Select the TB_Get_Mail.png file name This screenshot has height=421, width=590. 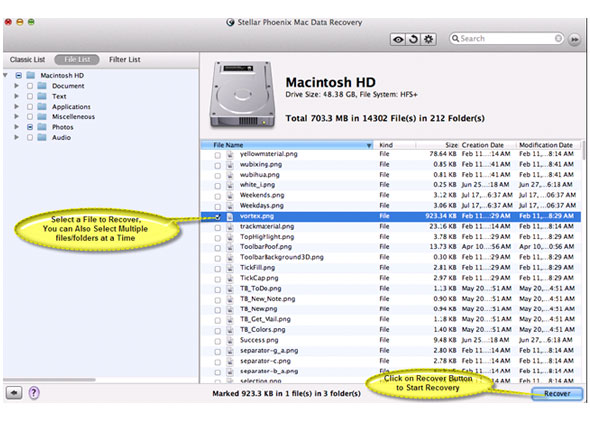coord(265,319)
